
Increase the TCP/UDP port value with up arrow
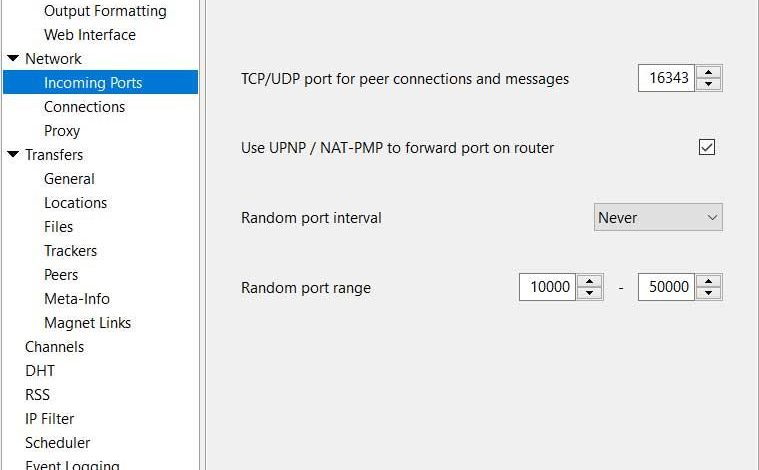coord(709,72)
